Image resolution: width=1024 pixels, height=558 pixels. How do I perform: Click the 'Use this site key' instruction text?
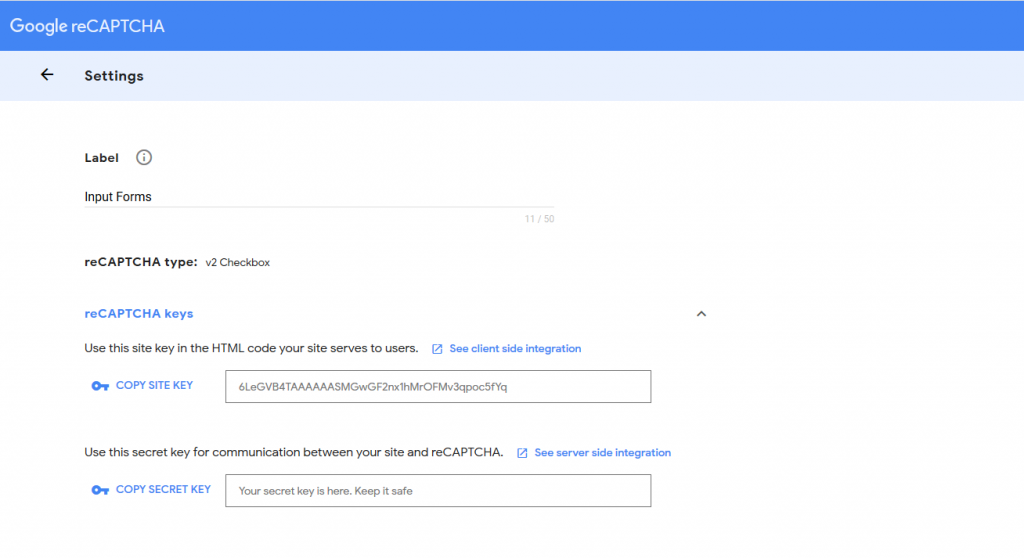[251, 348]
